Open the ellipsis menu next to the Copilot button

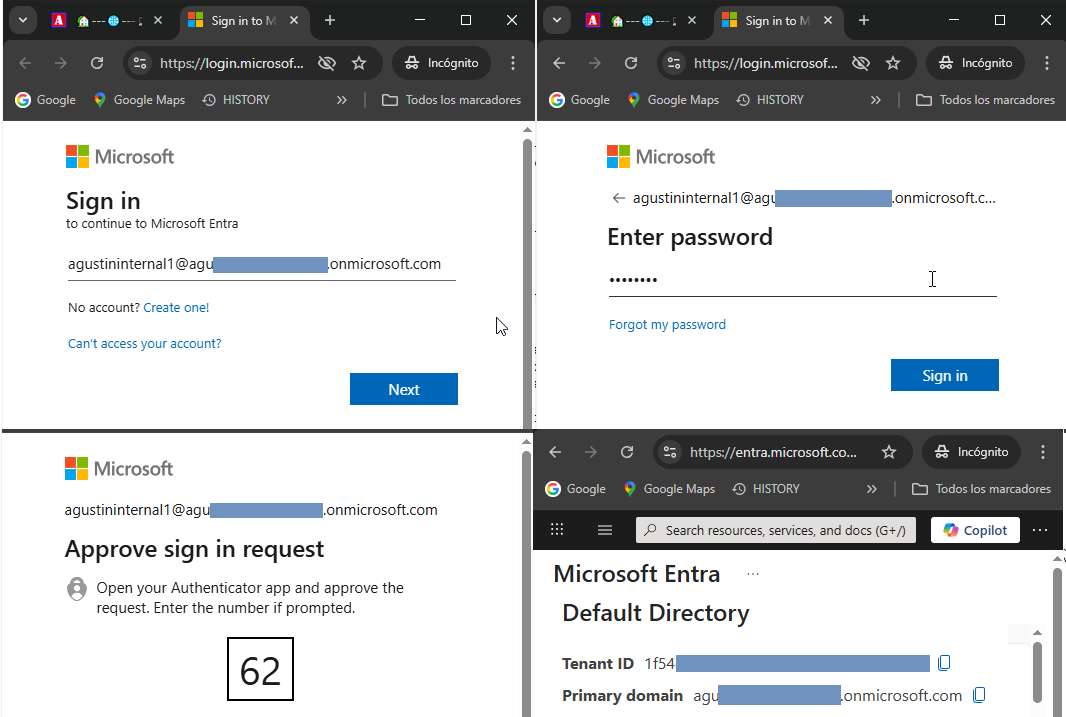1040,530
